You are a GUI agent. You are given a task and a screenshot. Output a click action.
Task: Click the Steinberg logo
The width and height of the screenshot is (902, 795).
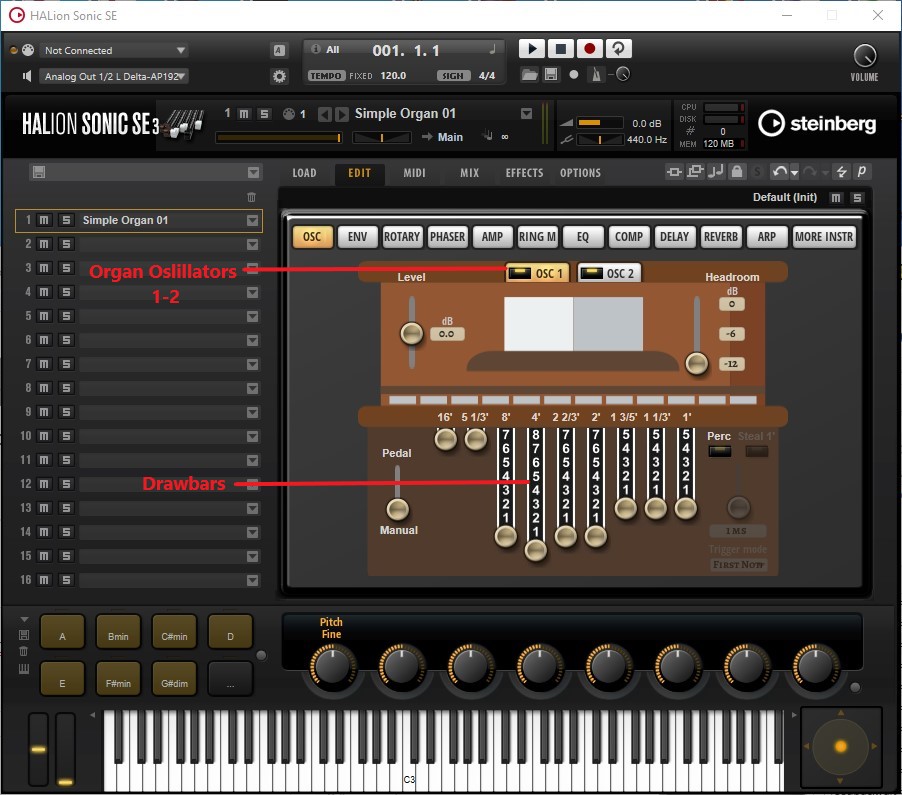click(817, 123)
